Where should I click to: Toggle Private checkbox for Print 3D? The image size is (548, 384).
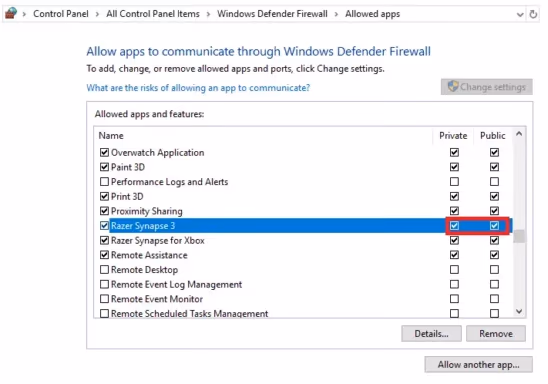[x=454, y=196]
